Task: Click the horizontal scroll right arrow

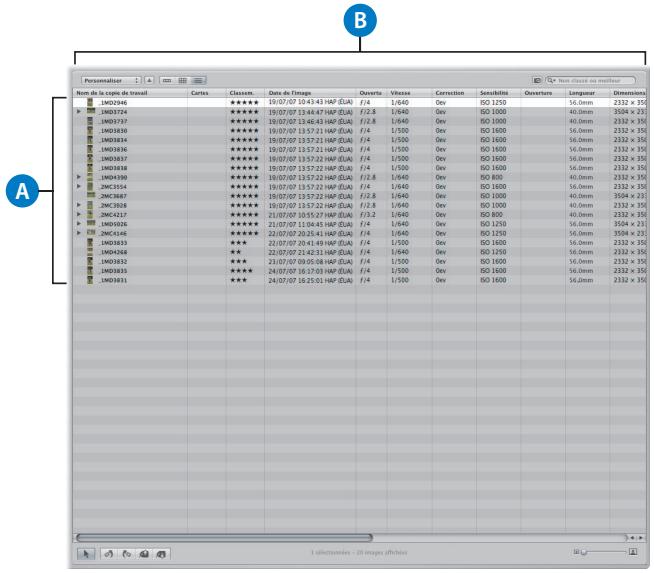Action: pyautogui.click(x=641, y=538)
